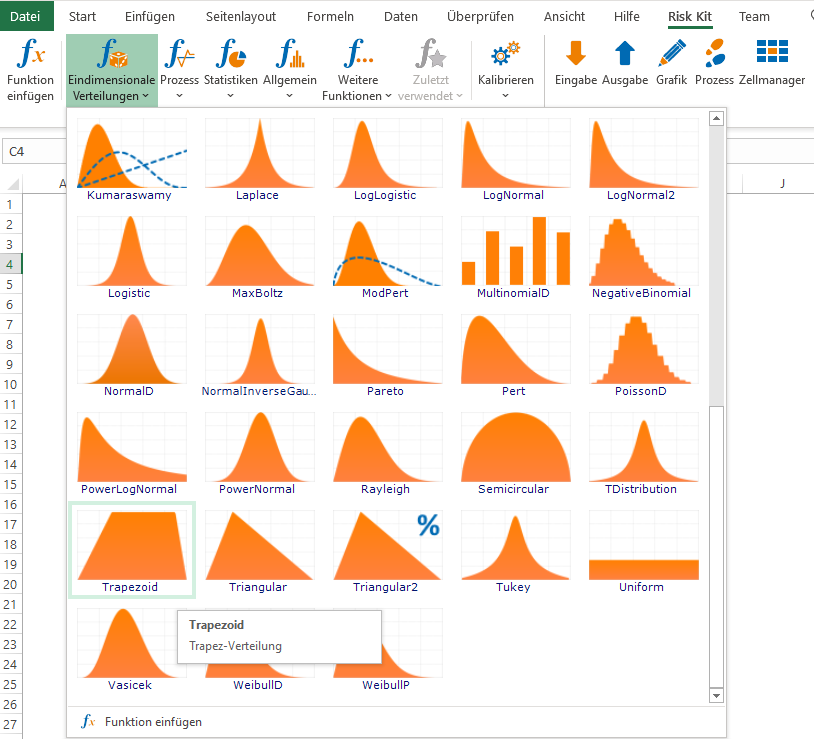Expand Weitere Funktionen menu
Image resolution: width=814 pixels, height=739 pixels.
(357, 70)
